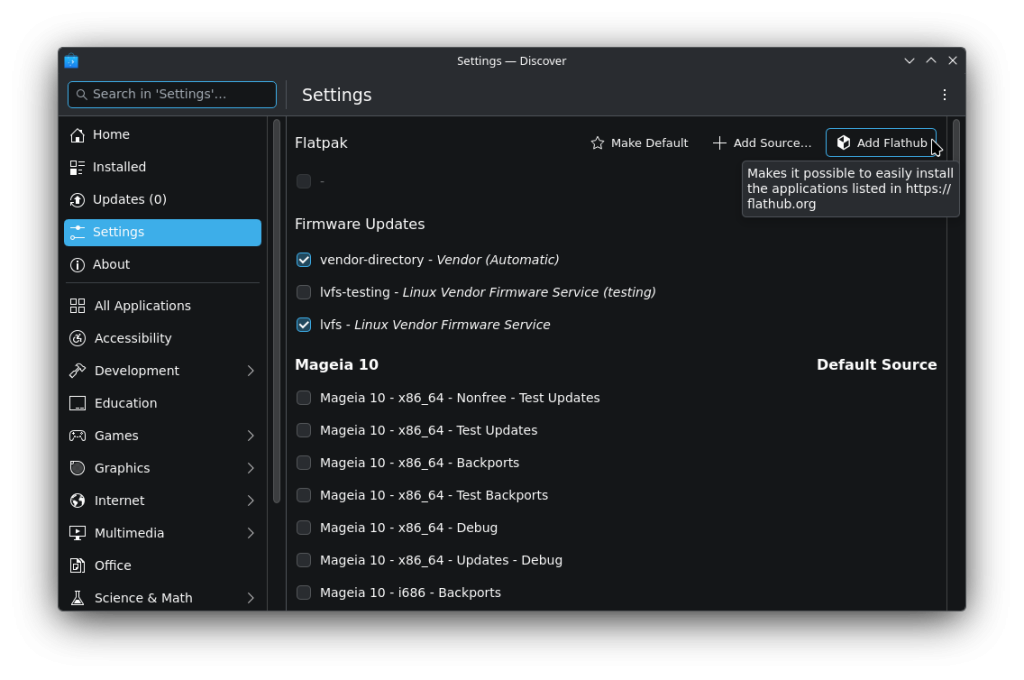1024x680 pixels.
Task: Enable Mageia 10 x86_64 Updates Debug
Action: [x=304, y=560]
